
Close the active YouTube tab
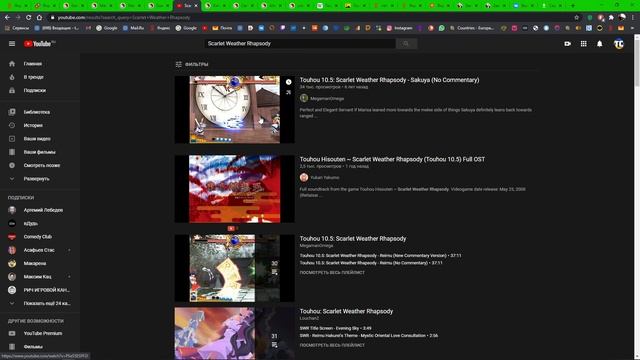[196, 6]
